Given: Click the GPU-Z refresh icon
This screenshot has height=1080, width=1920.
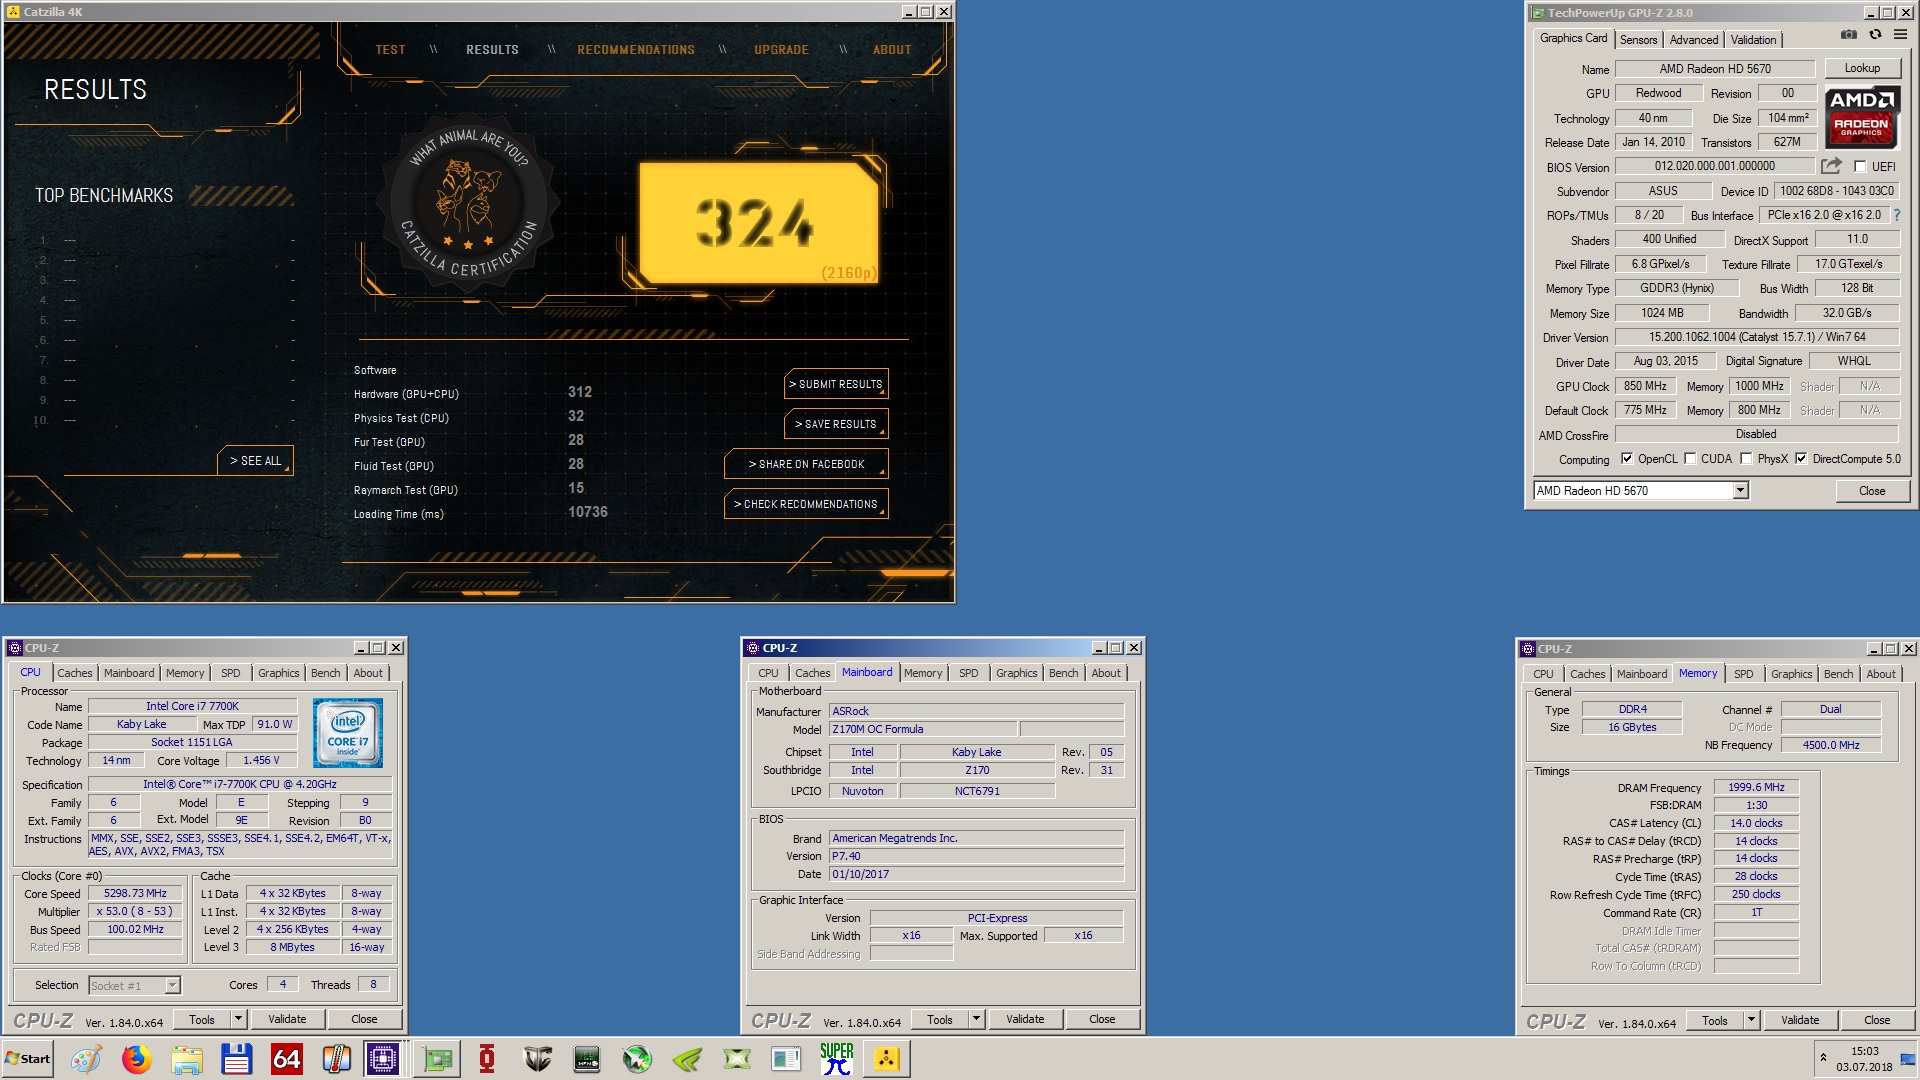Looking at the screenshot, I should pos(1875,35).
